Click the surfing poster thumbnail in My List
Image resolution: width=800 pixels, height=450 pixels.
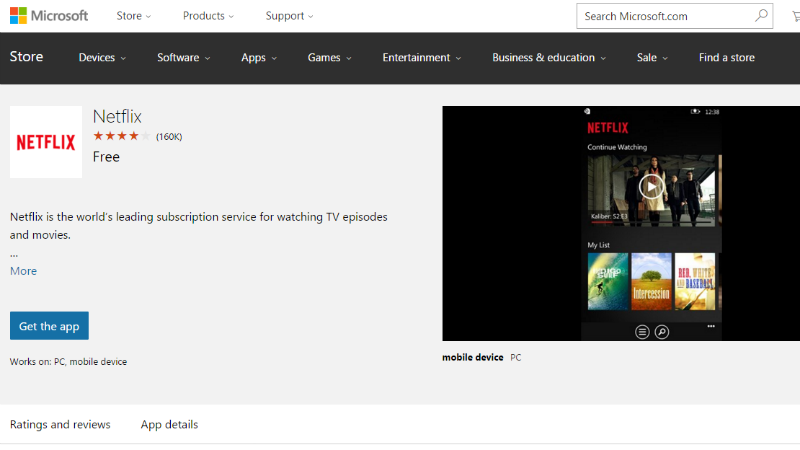(x=608, y=281)
